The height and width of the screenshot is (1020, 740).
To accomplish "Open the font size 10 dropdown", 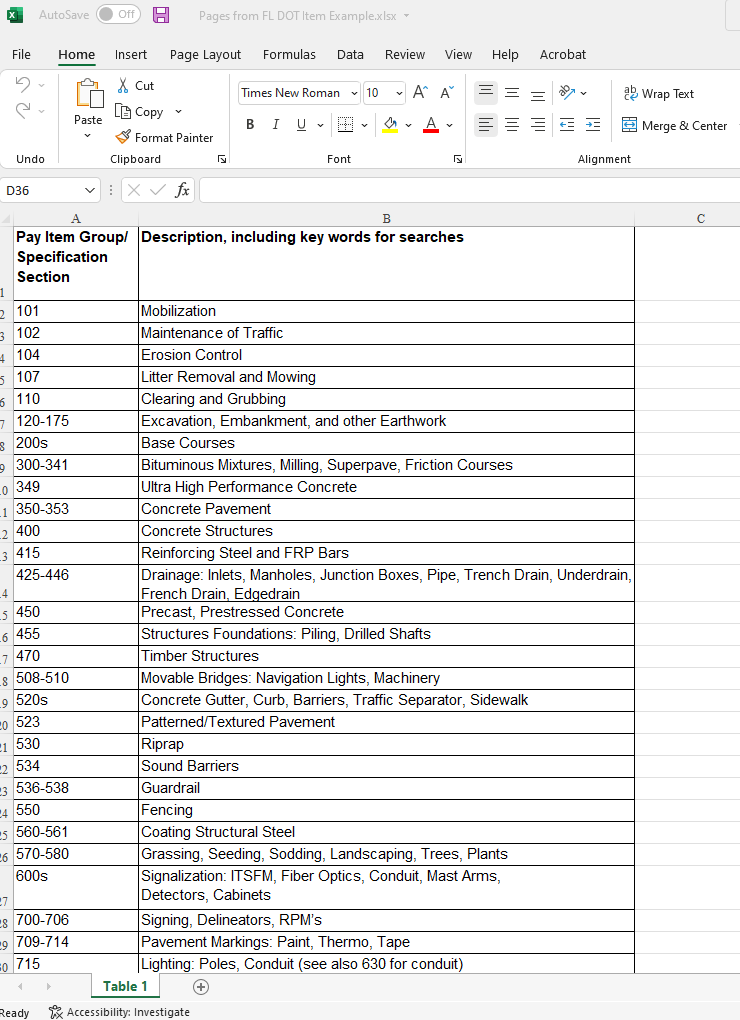I will coord(399,93).
